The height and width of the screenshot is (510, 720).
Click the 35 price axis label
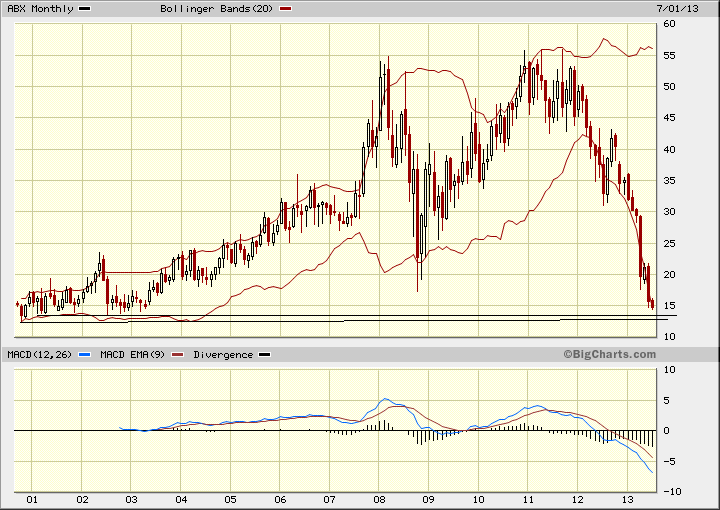669,181
